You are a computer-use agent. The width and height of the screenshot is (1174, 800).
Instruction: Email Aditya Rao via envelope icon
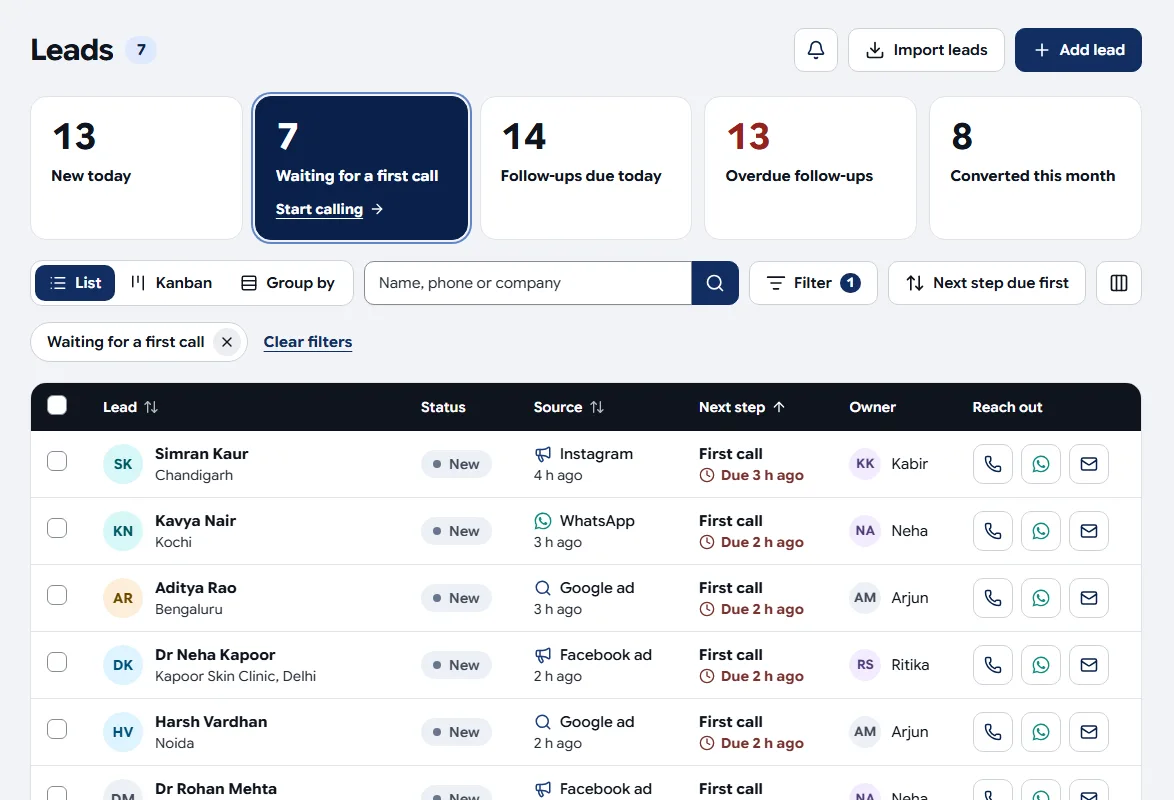click(x=1089, y=598)
